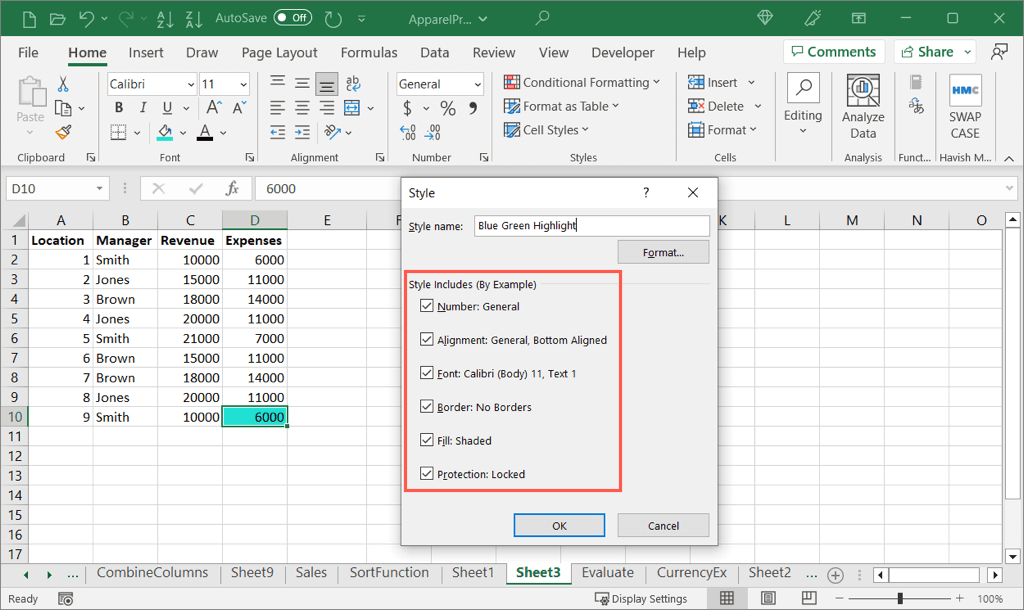The width and height of the screenshot is (1024, 610).
Task: Uncheck the Protection: Locked checkbox
Action: 428,474
